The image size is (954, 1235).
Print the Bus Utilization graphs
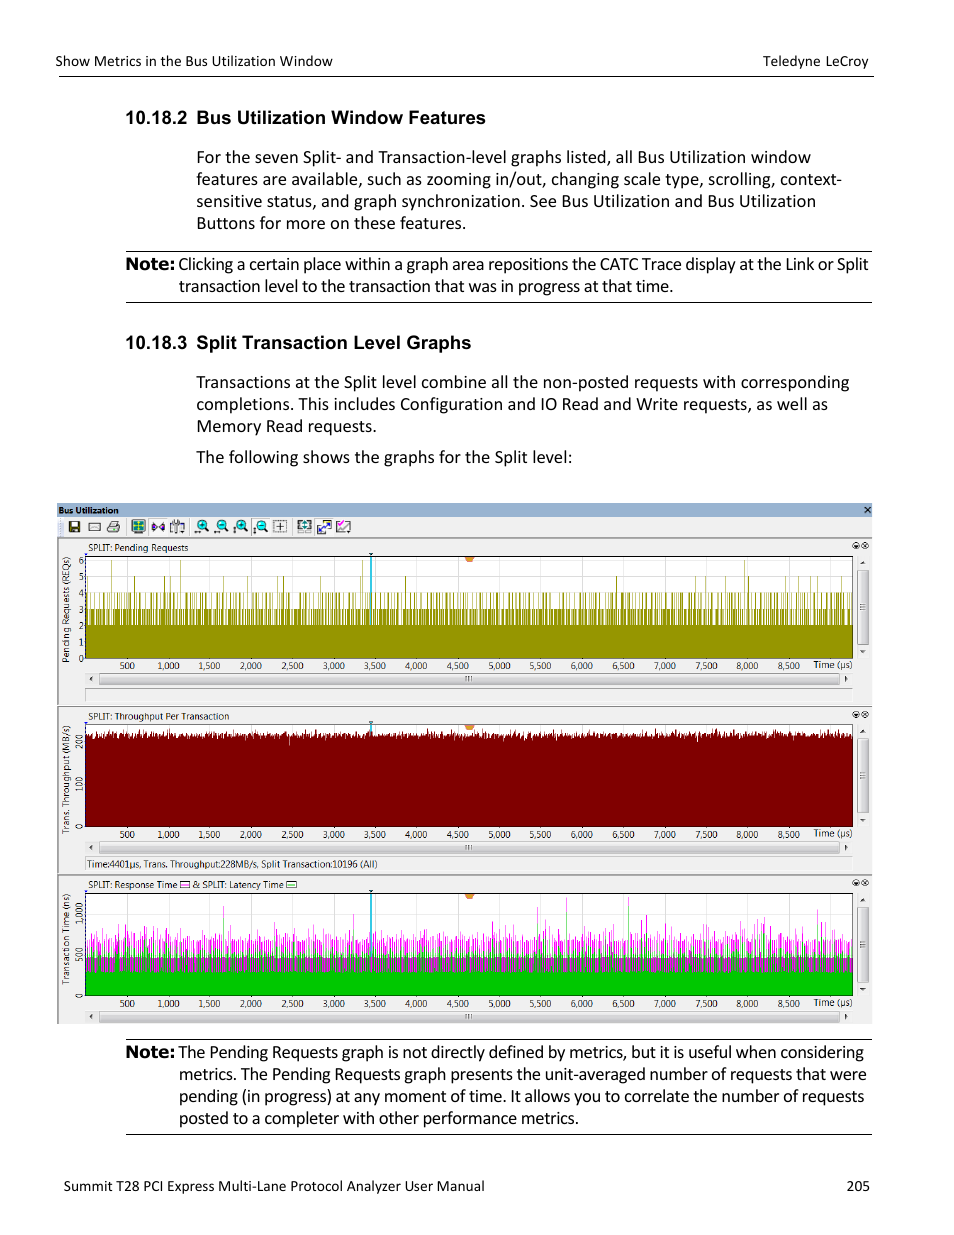tap(113, 527)
